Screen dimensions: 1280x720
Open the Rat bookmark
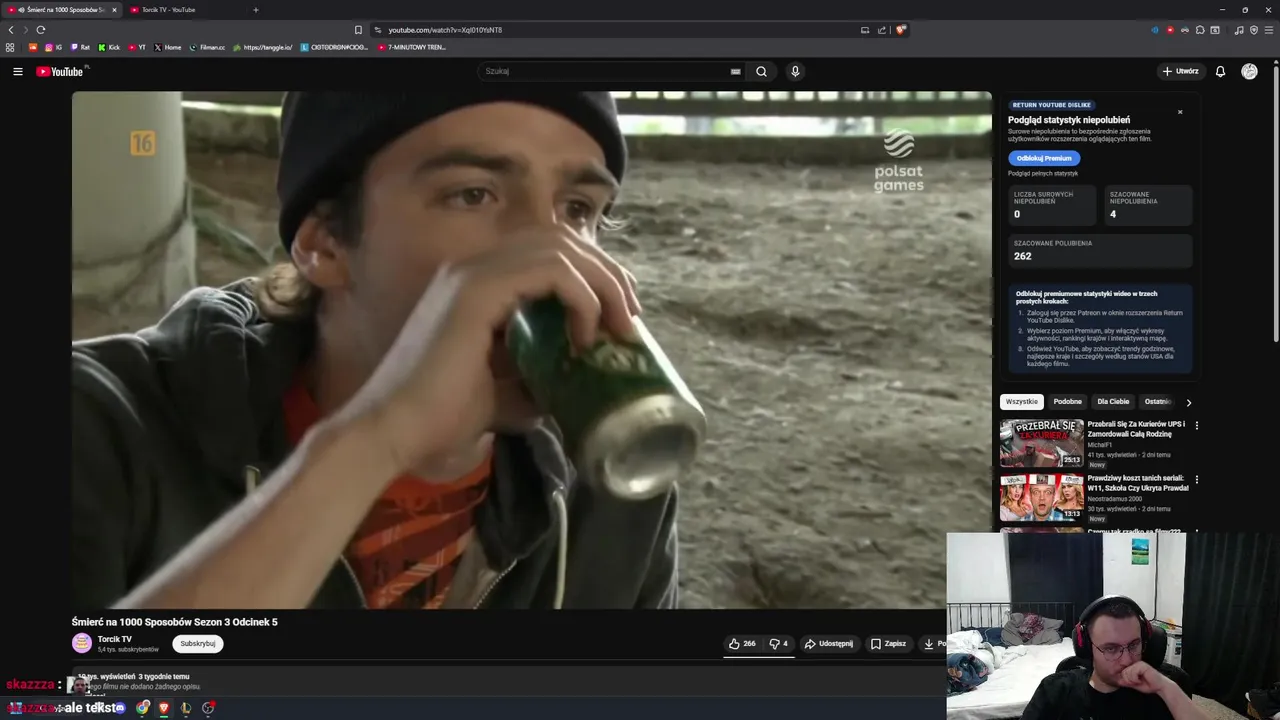pos(80,47)
